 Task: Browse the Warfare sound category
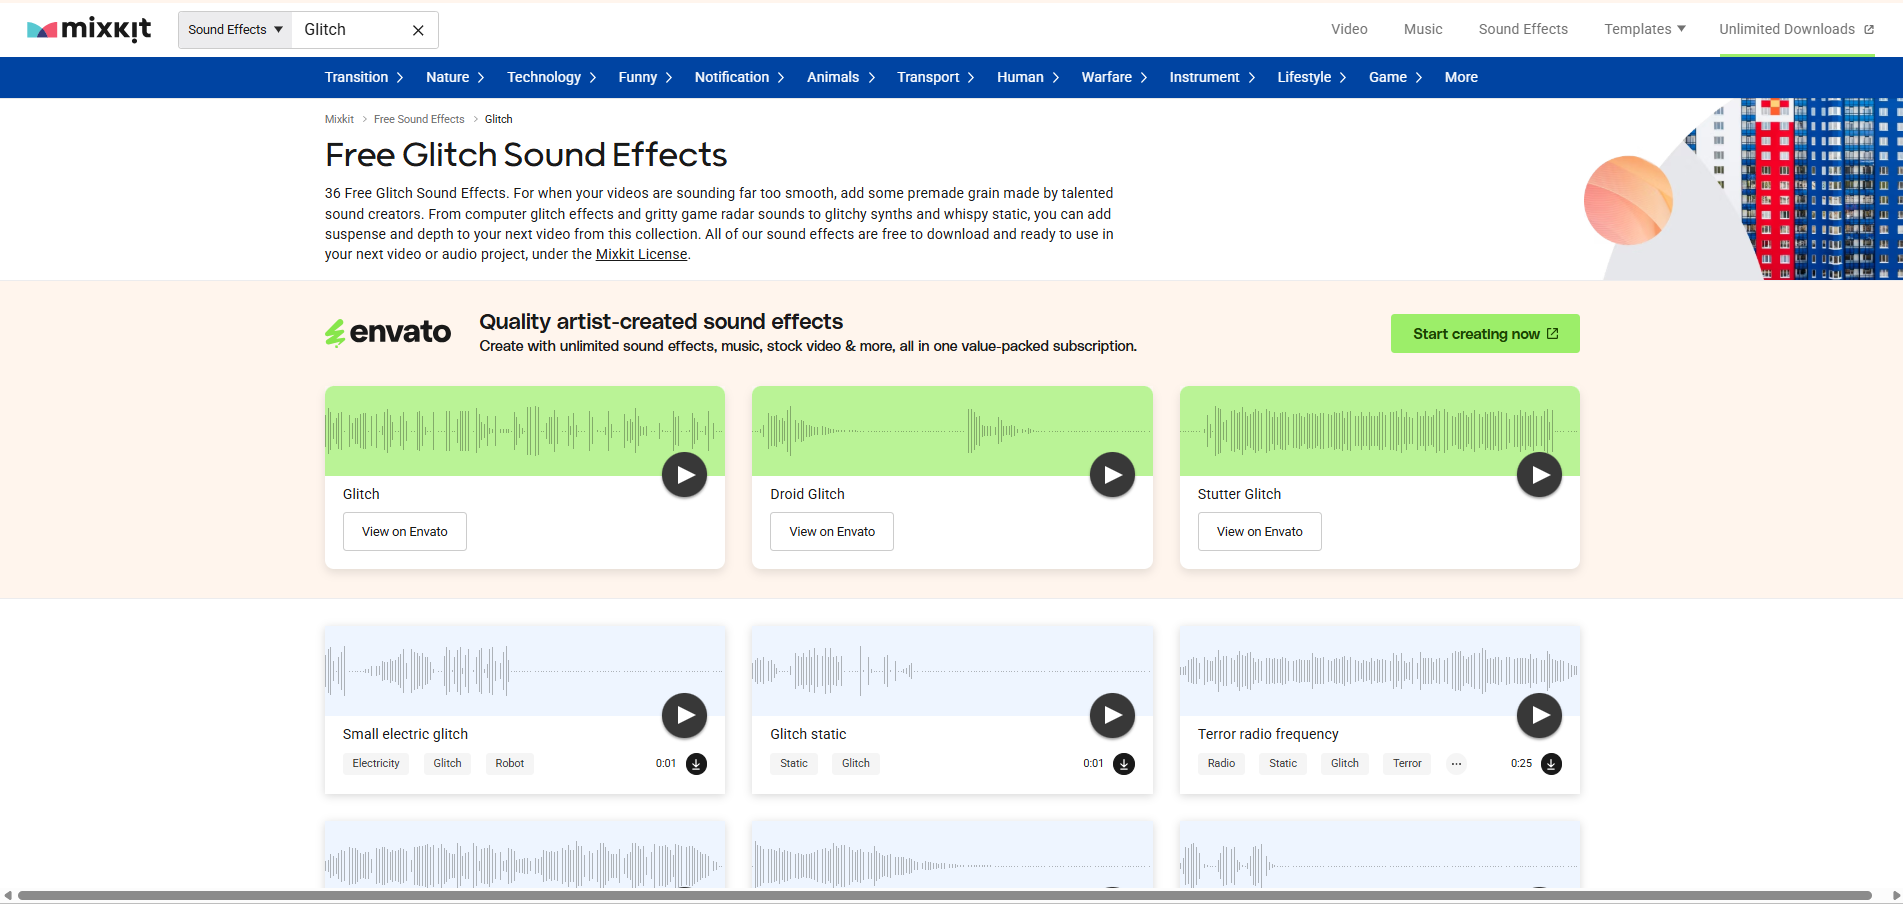[1105, 77]
